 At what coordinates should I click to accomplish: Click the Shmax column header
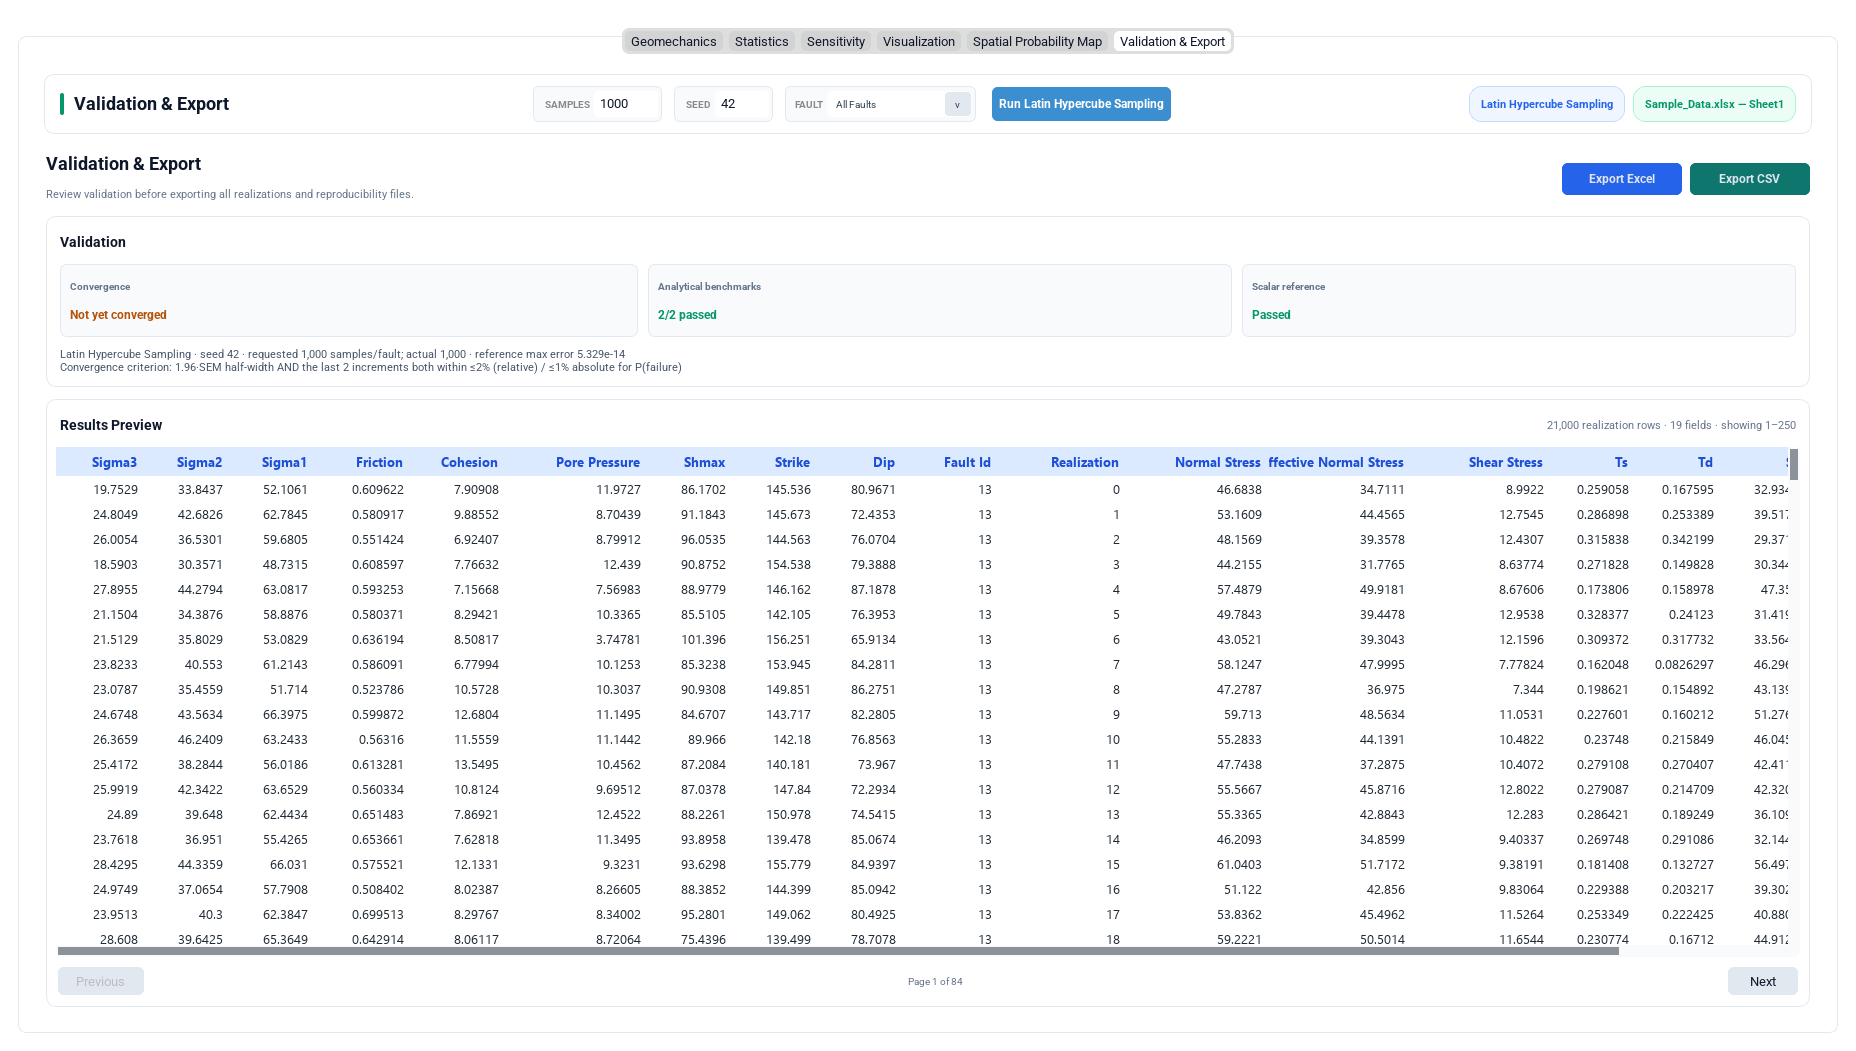[x=704, y=462]
